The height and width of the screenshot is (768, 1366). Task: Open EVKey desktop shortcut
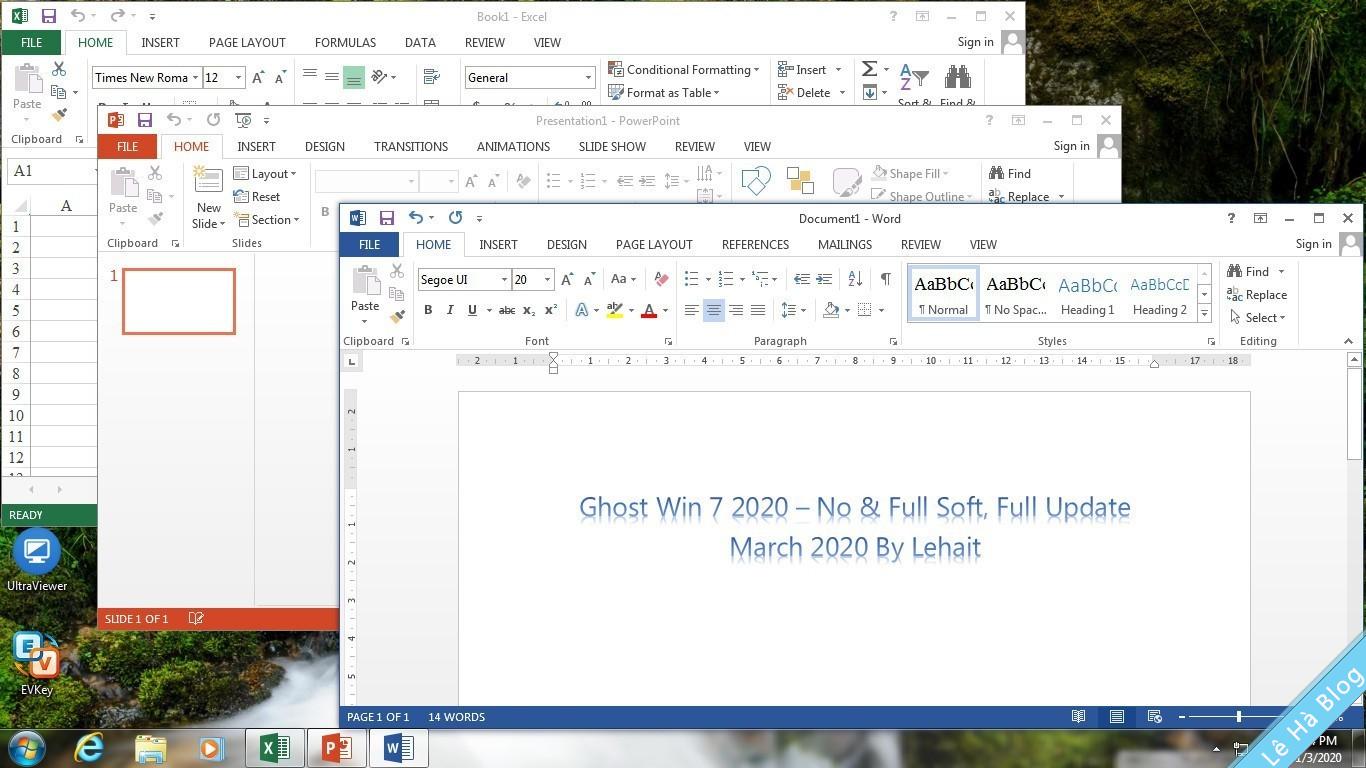37,664
